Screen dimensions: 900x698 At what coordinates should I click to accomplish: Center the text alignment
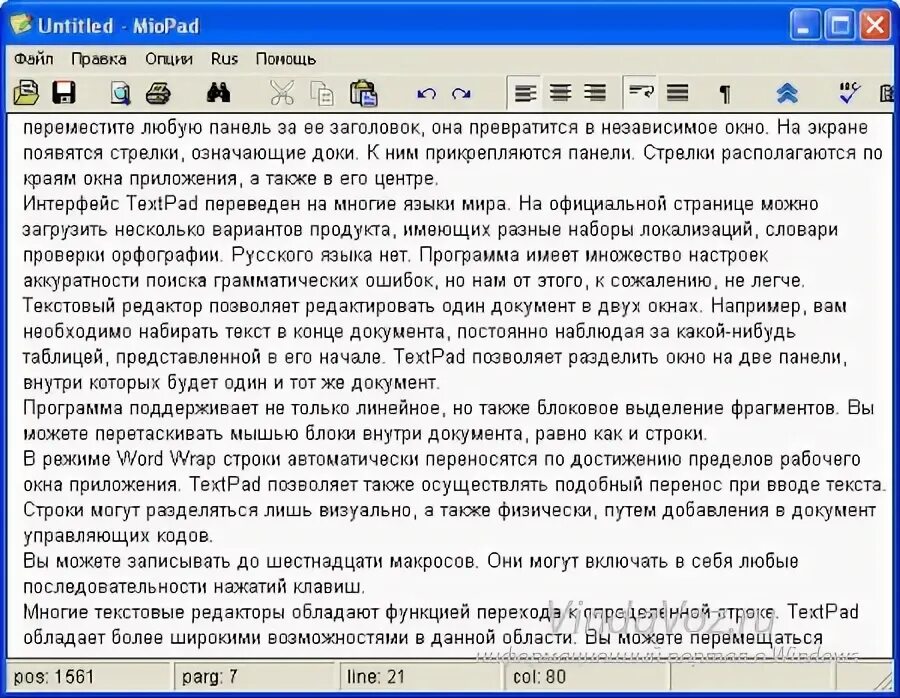pos(560,92)
